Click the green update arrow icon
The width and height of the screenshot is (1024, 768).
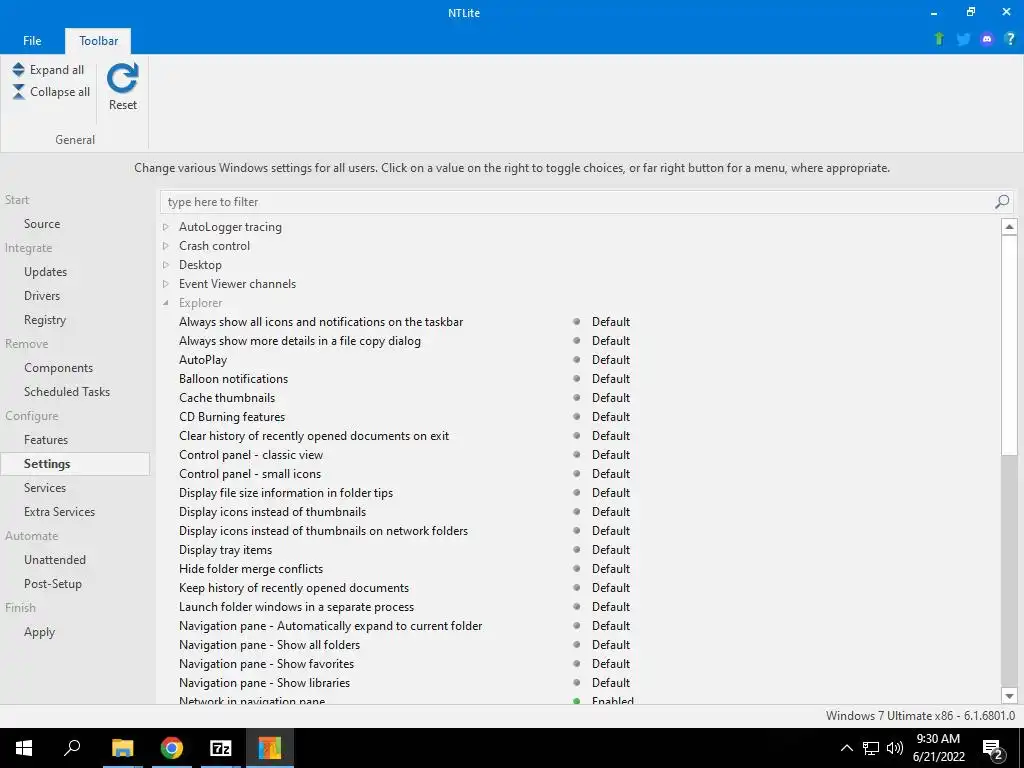[939, 39]
